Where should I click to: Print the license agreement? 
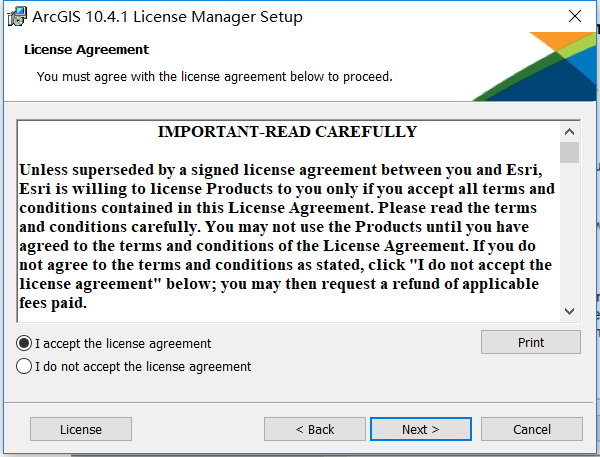tap(531, 342)
